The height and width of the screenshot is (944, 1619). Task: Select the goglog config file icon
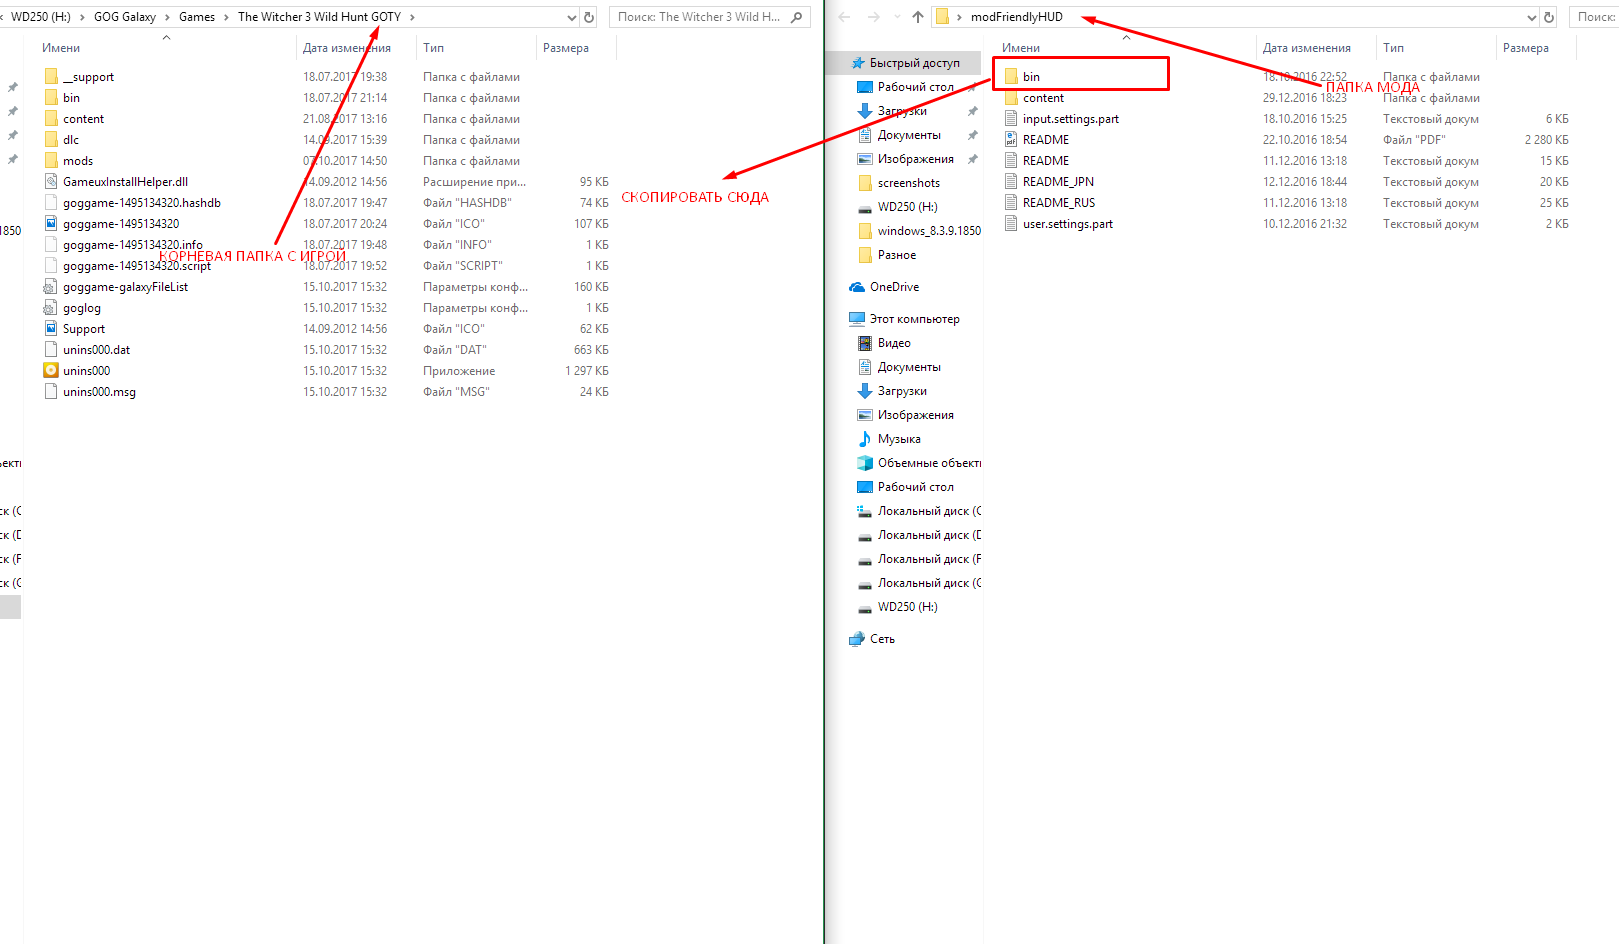point(51,308)
